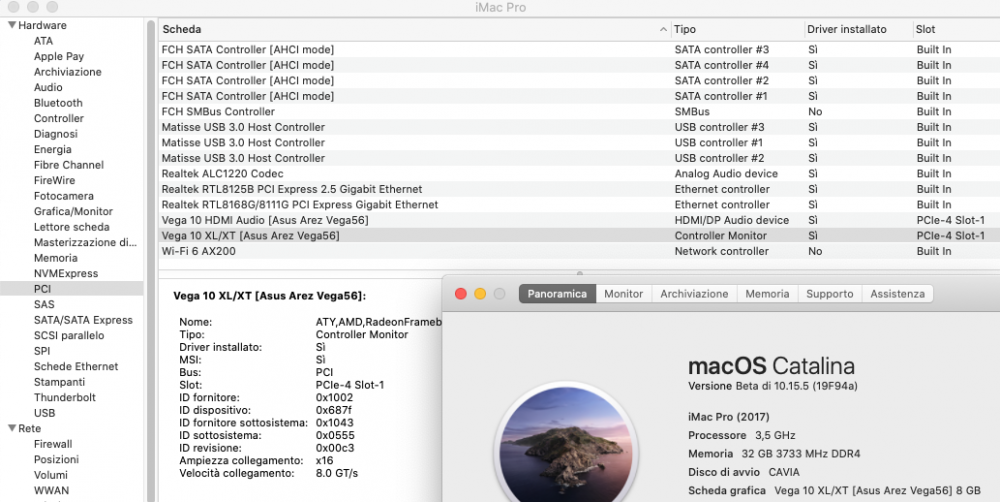Viewport: 1000px width, 502px height.
Task: Close the About This Mac window
Action: pos(460,293)
